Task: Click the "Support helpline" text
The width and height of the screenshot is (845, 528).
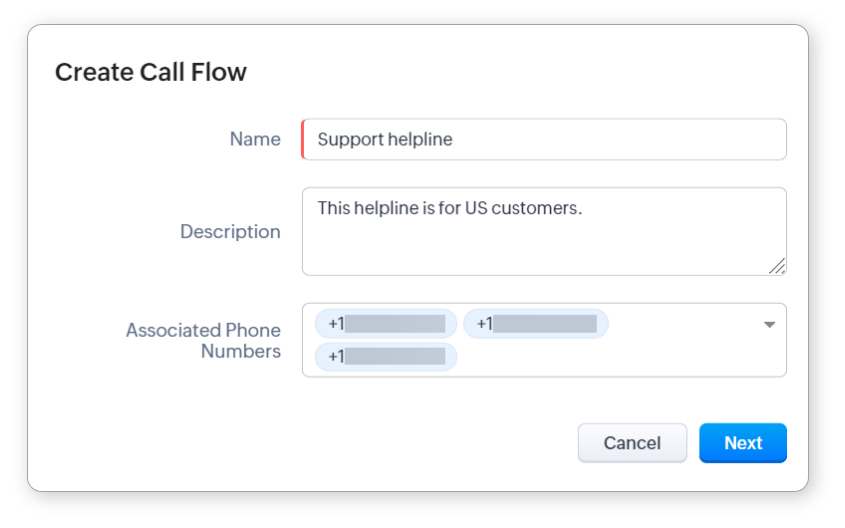Action: [x=385, y=140]
